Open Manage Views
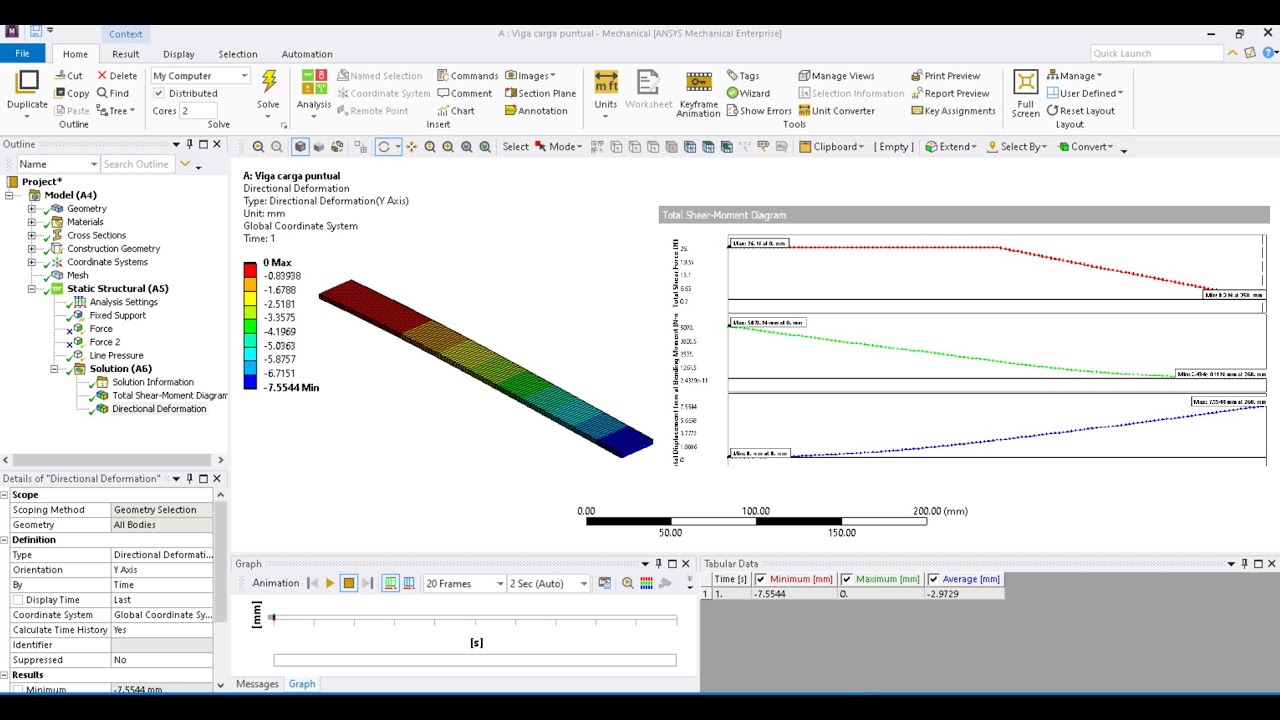The width and height of the screenshot is (1280, 720). (836, 76)
